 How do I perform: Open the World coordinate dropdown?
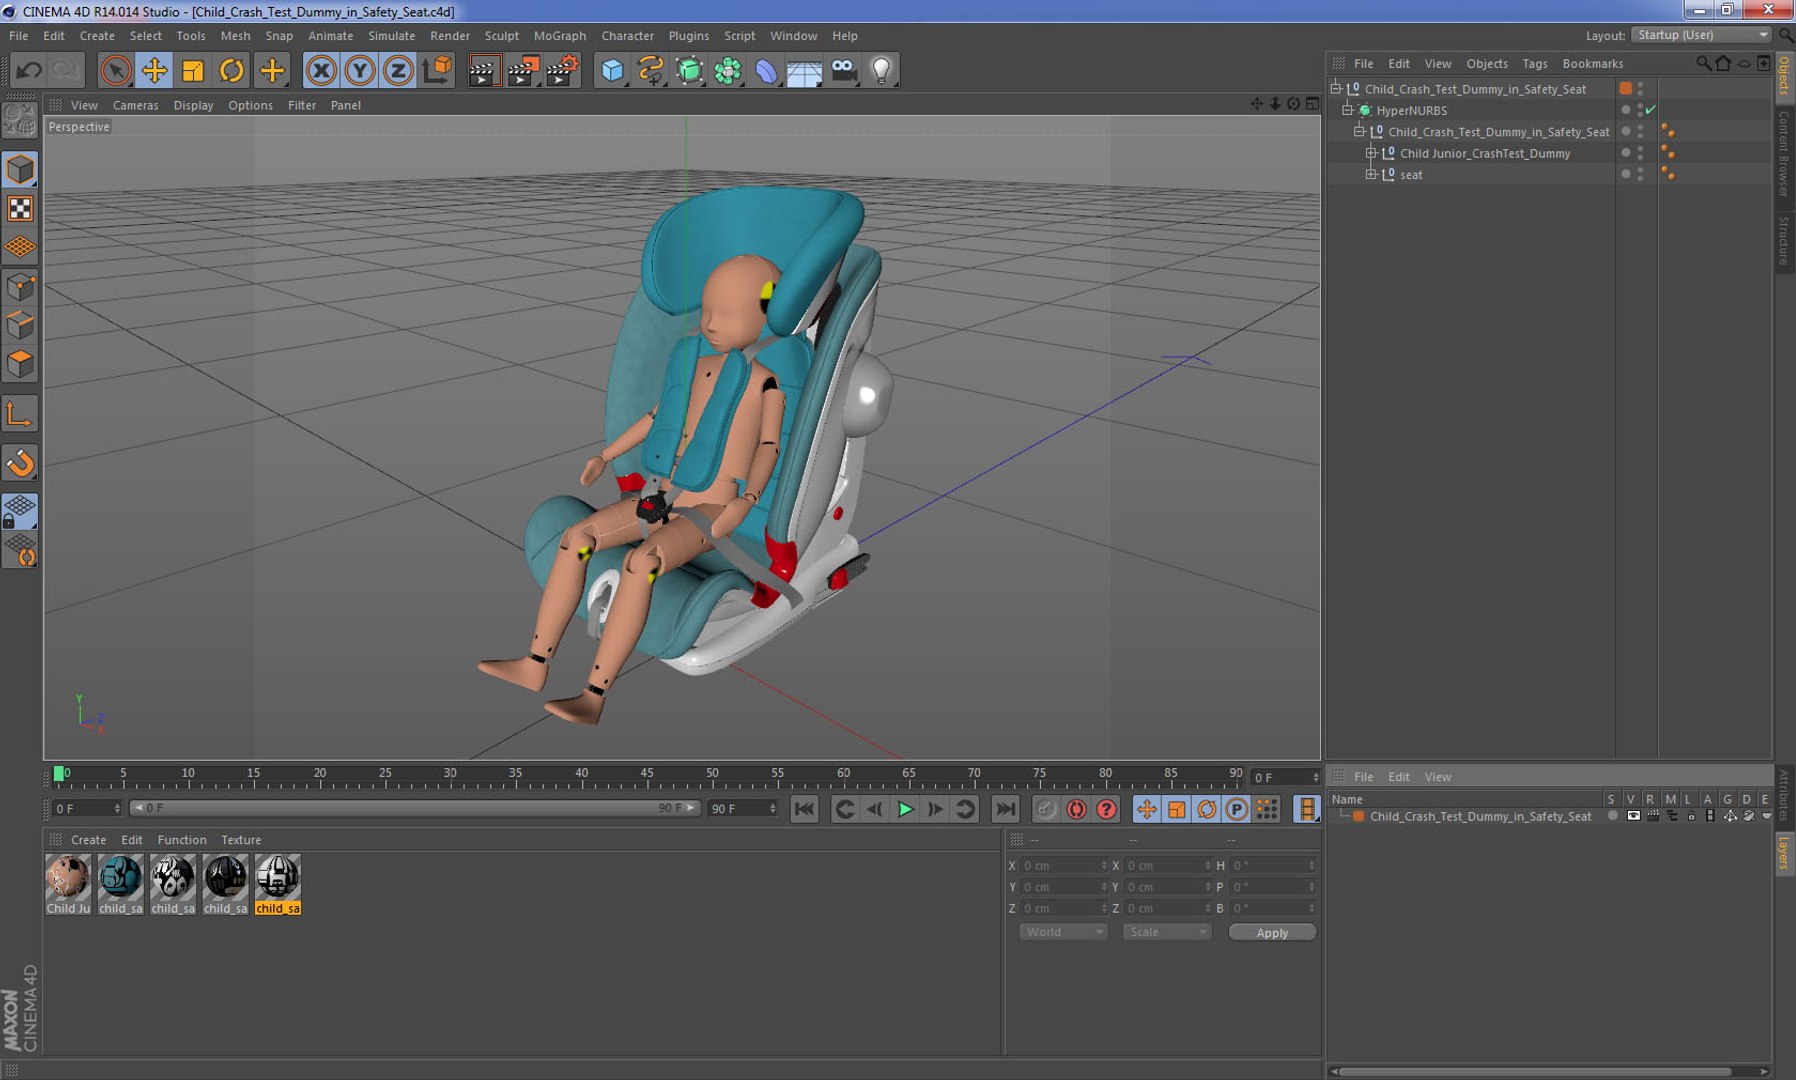(x=1063, y=932)
